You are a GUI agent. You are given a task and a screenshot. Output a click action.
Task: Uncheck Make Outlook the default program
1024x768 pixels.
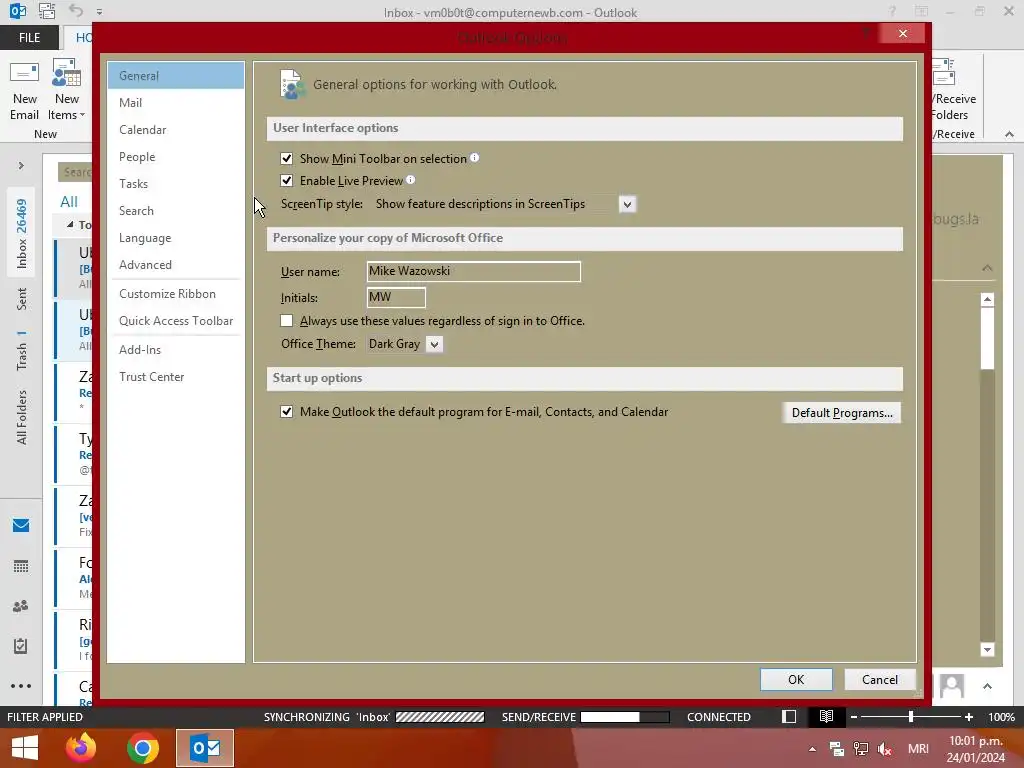[x=287, y=411]
